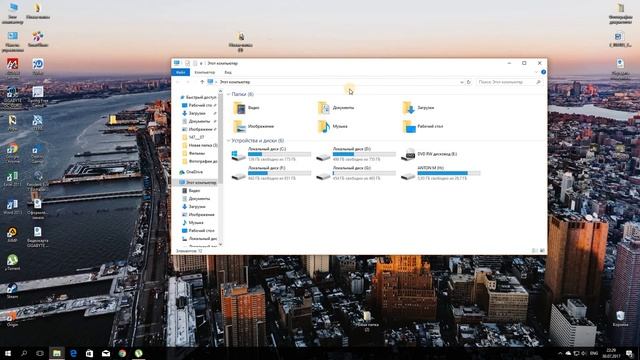
Task: Click navigation pane scrollbar up arrow
Action: [221, 92]
